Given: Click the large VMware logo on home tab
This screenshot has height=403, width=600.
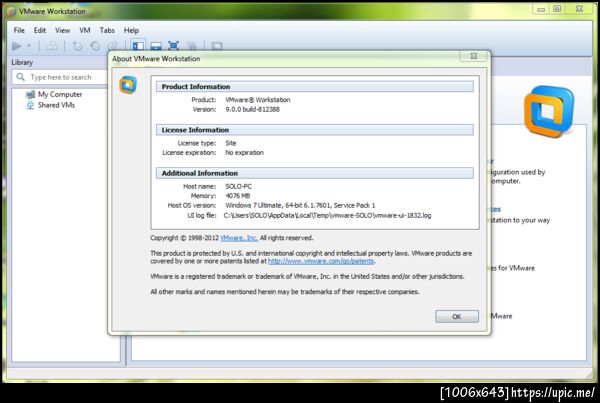Looking at the screenshot, I should pyautogui.click(x=549, y=111).
